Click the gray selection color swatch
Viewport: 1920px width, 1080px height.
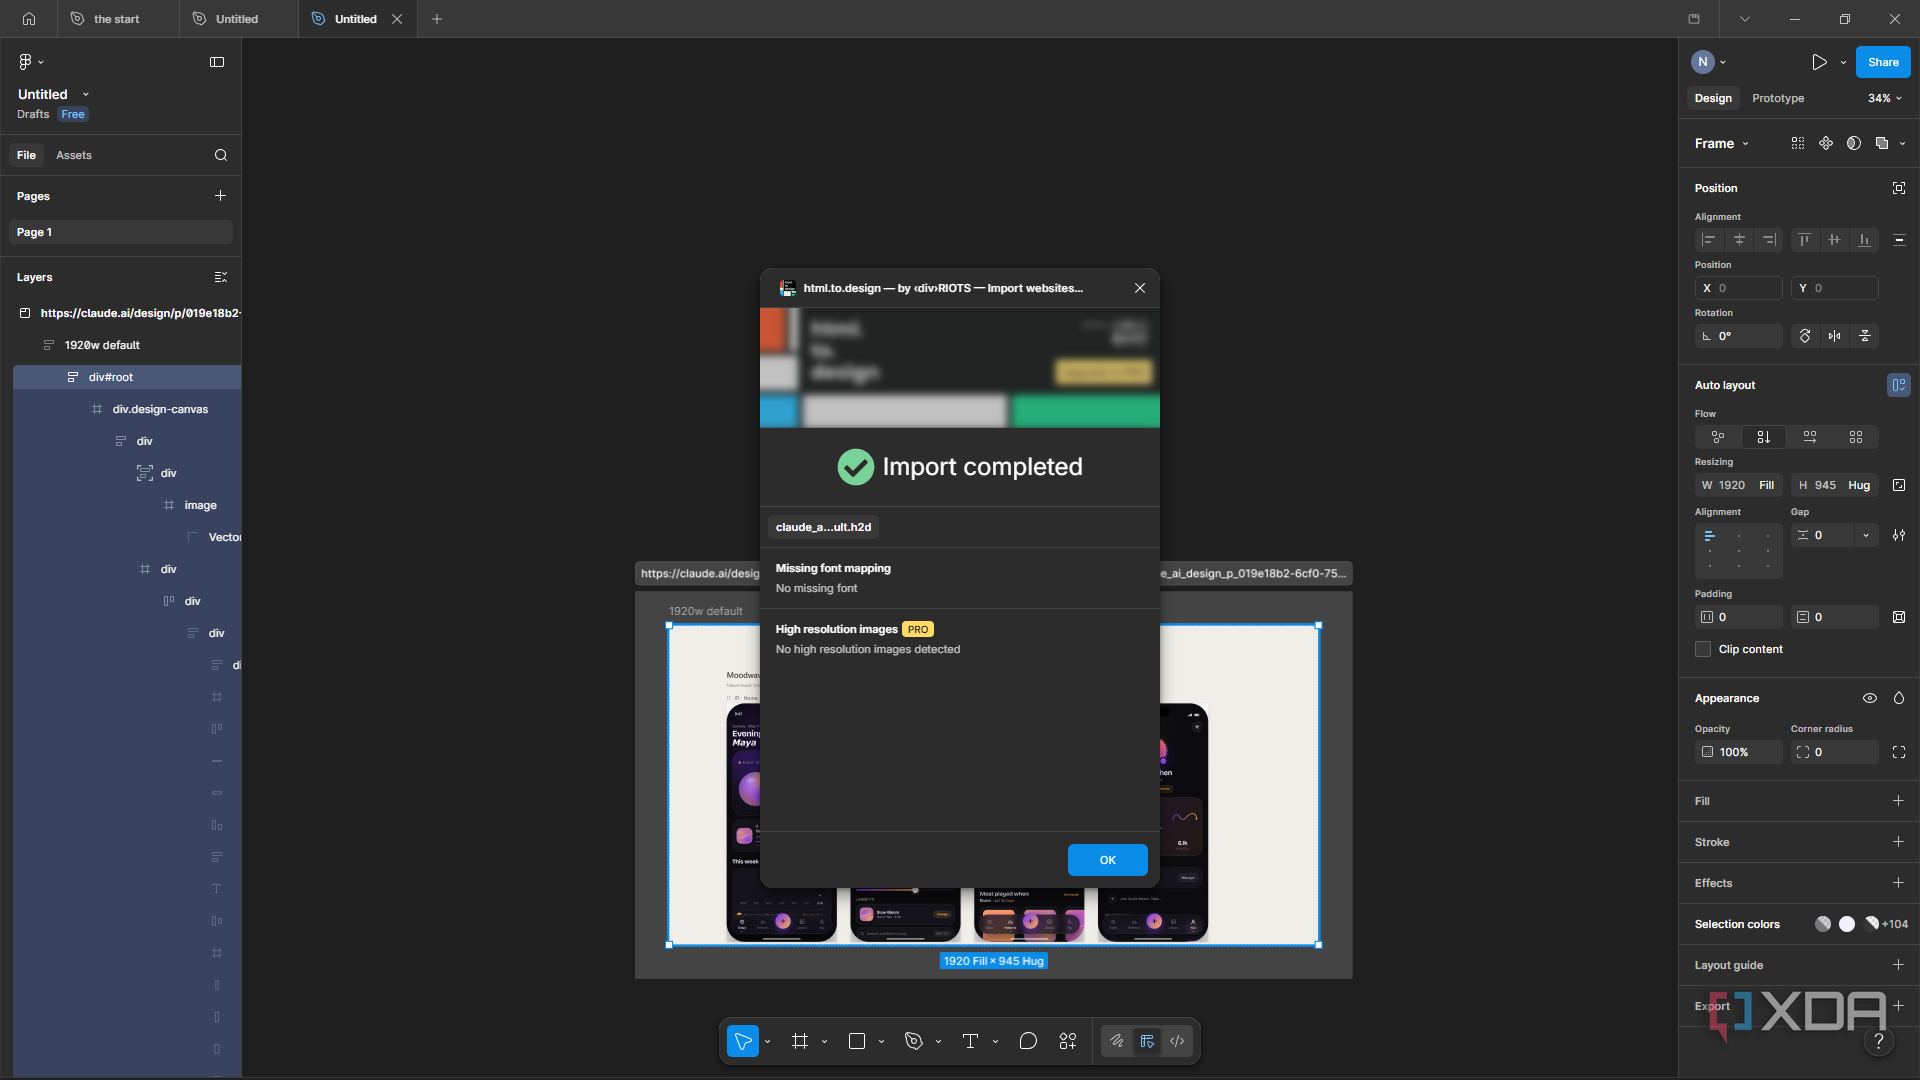pos(1823,924)
